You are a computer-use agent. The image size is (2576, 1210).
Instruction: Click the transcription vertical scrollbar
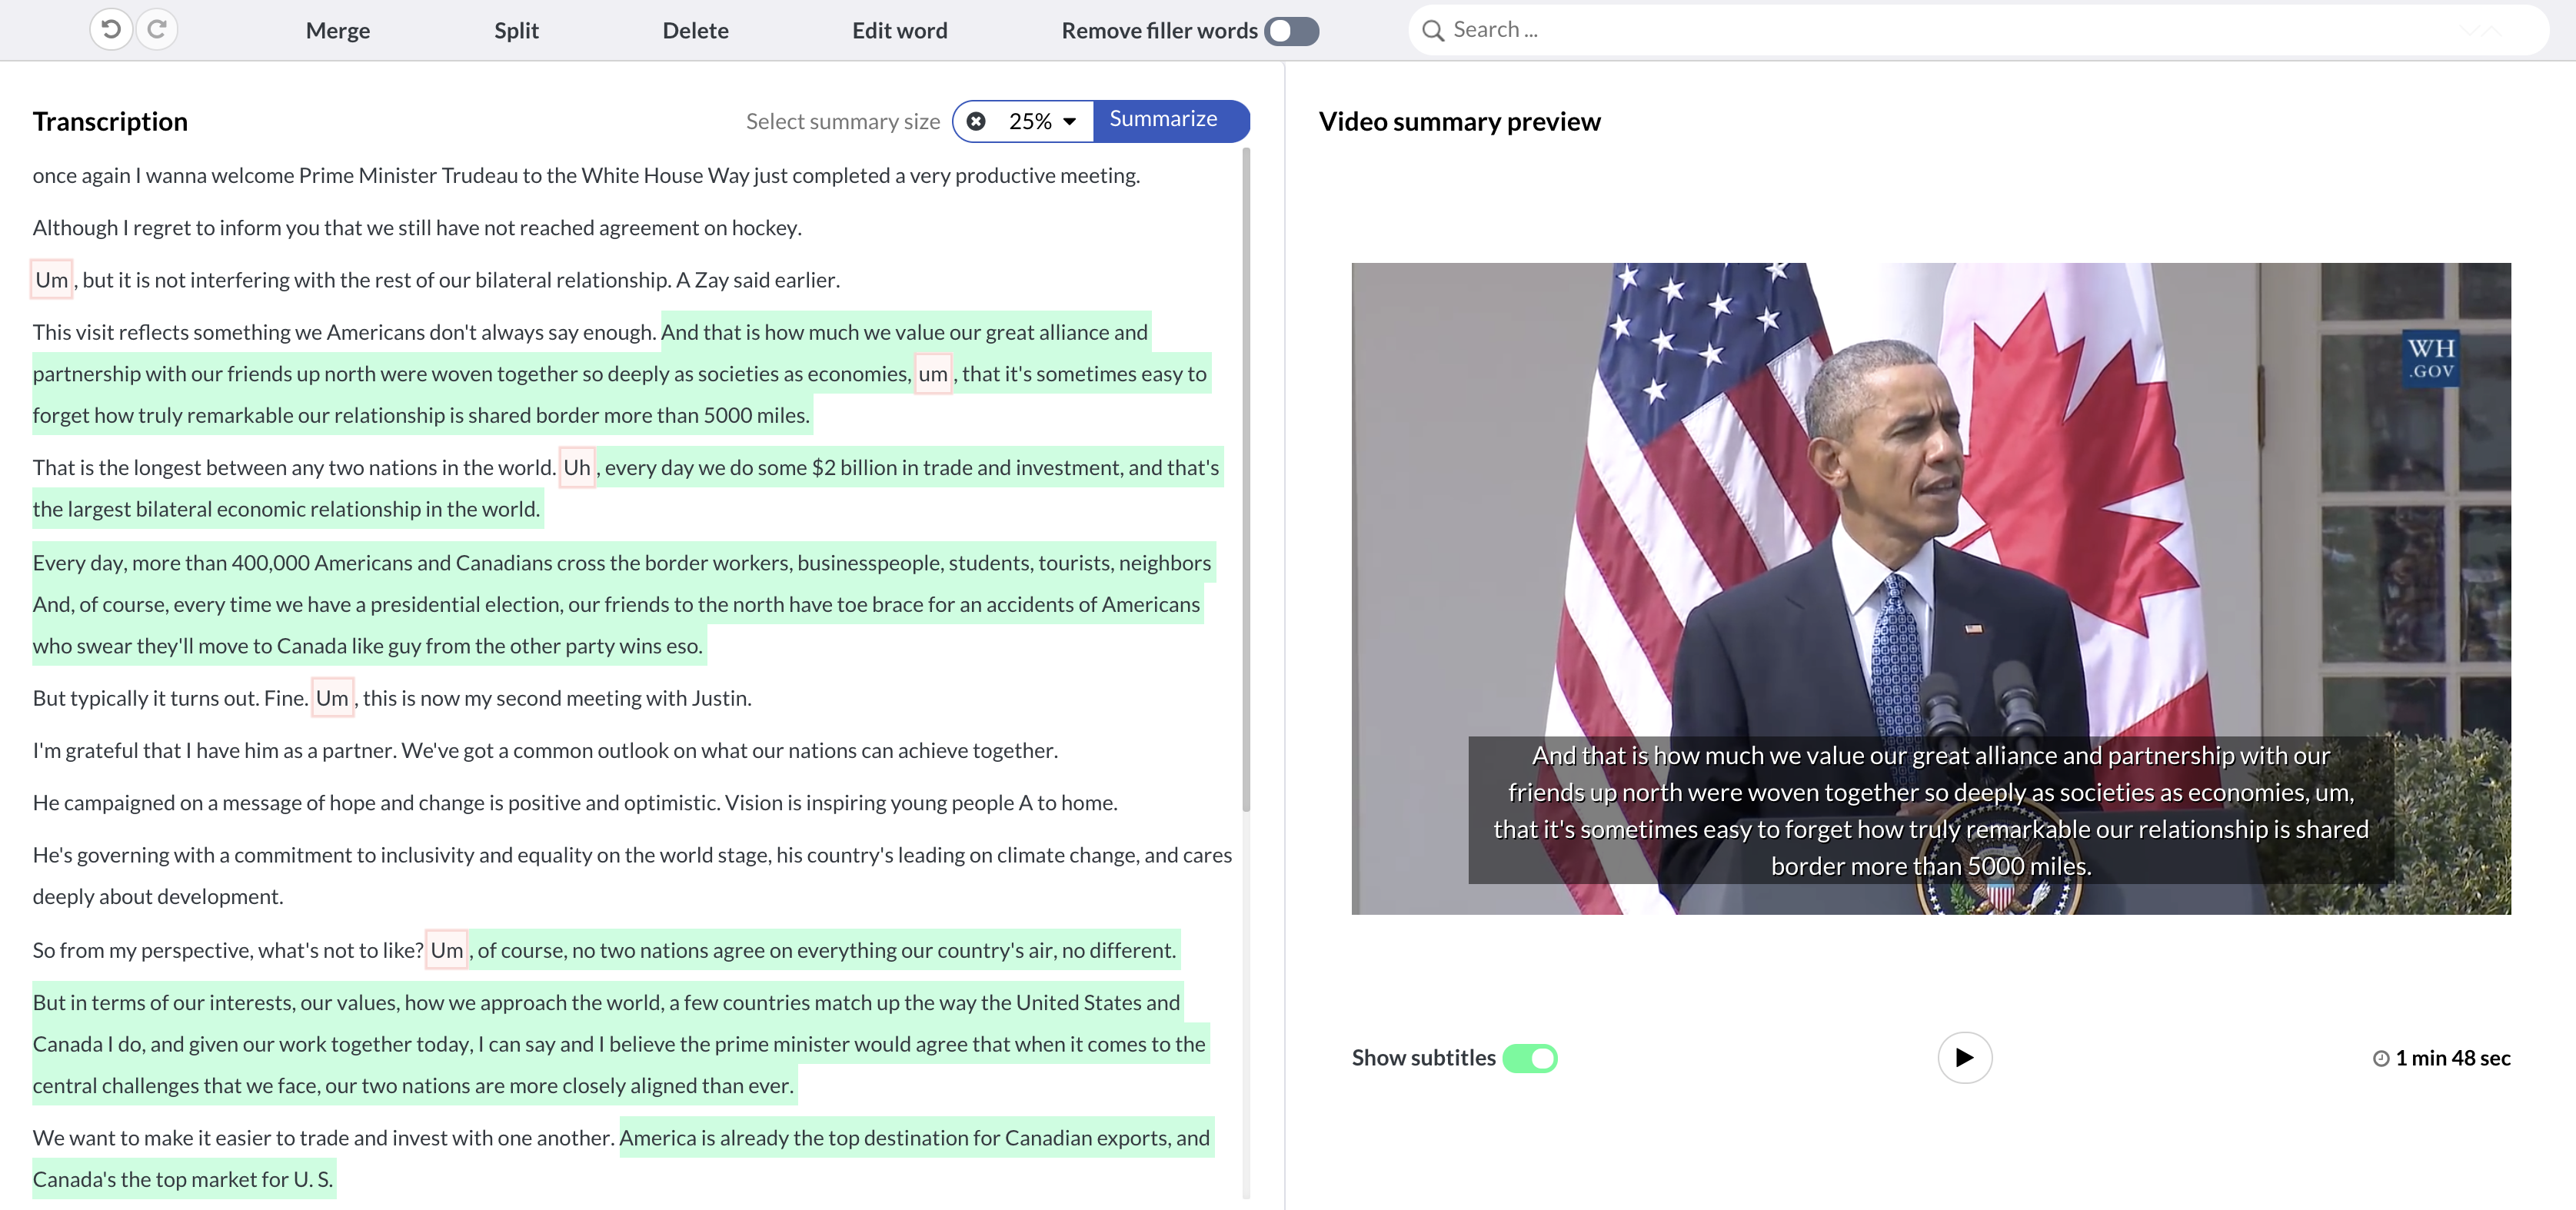click(x=1246, y=480)
